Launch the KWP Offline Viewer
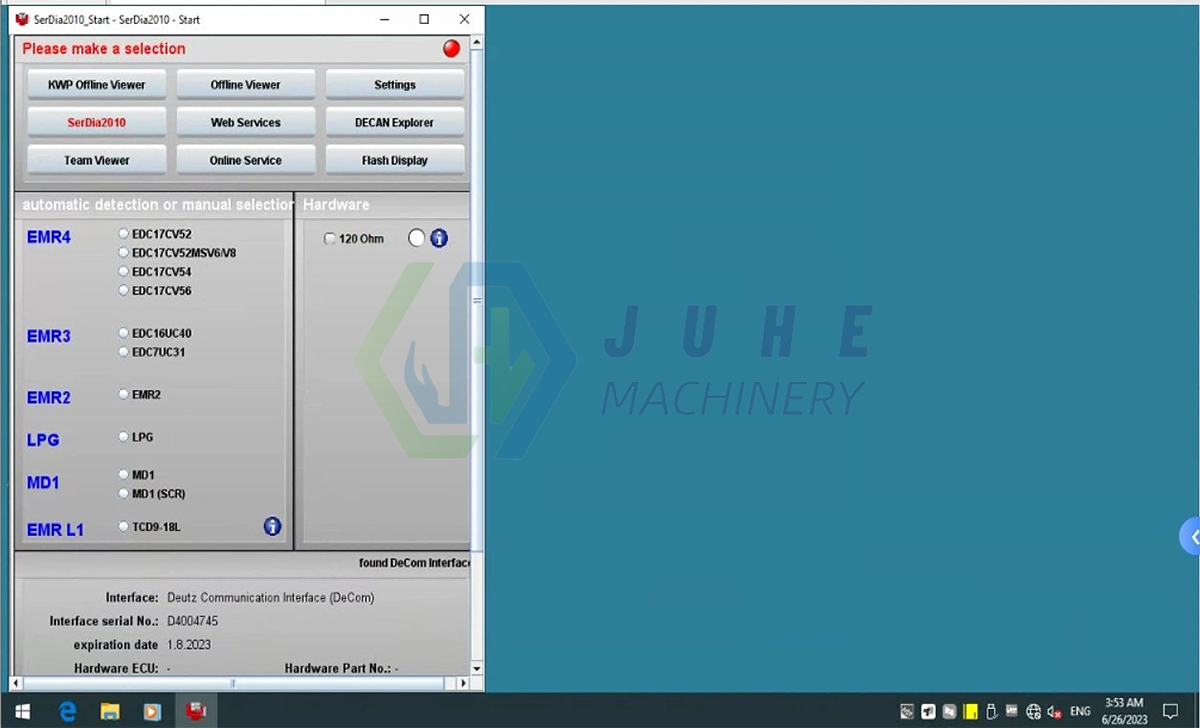The image size is (1200, 728). click(x=96, y=84)
